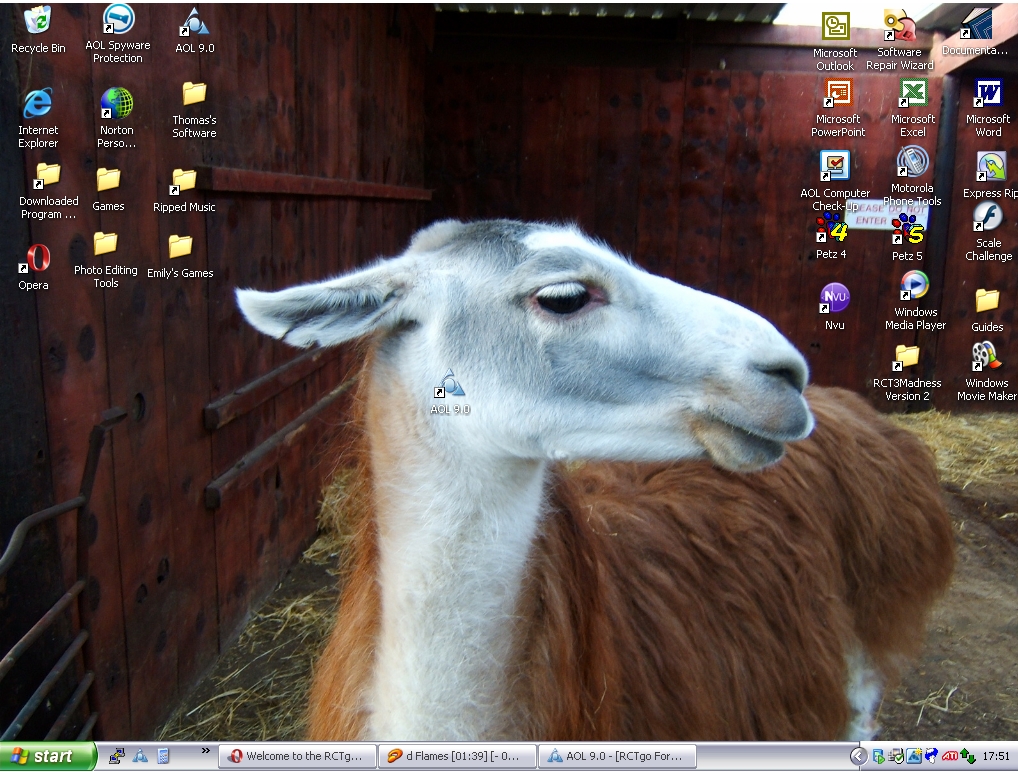The height and width of the screenshot is (772, 1018).
Task: Select the Petz 5 shortcut
Action: 907,230
